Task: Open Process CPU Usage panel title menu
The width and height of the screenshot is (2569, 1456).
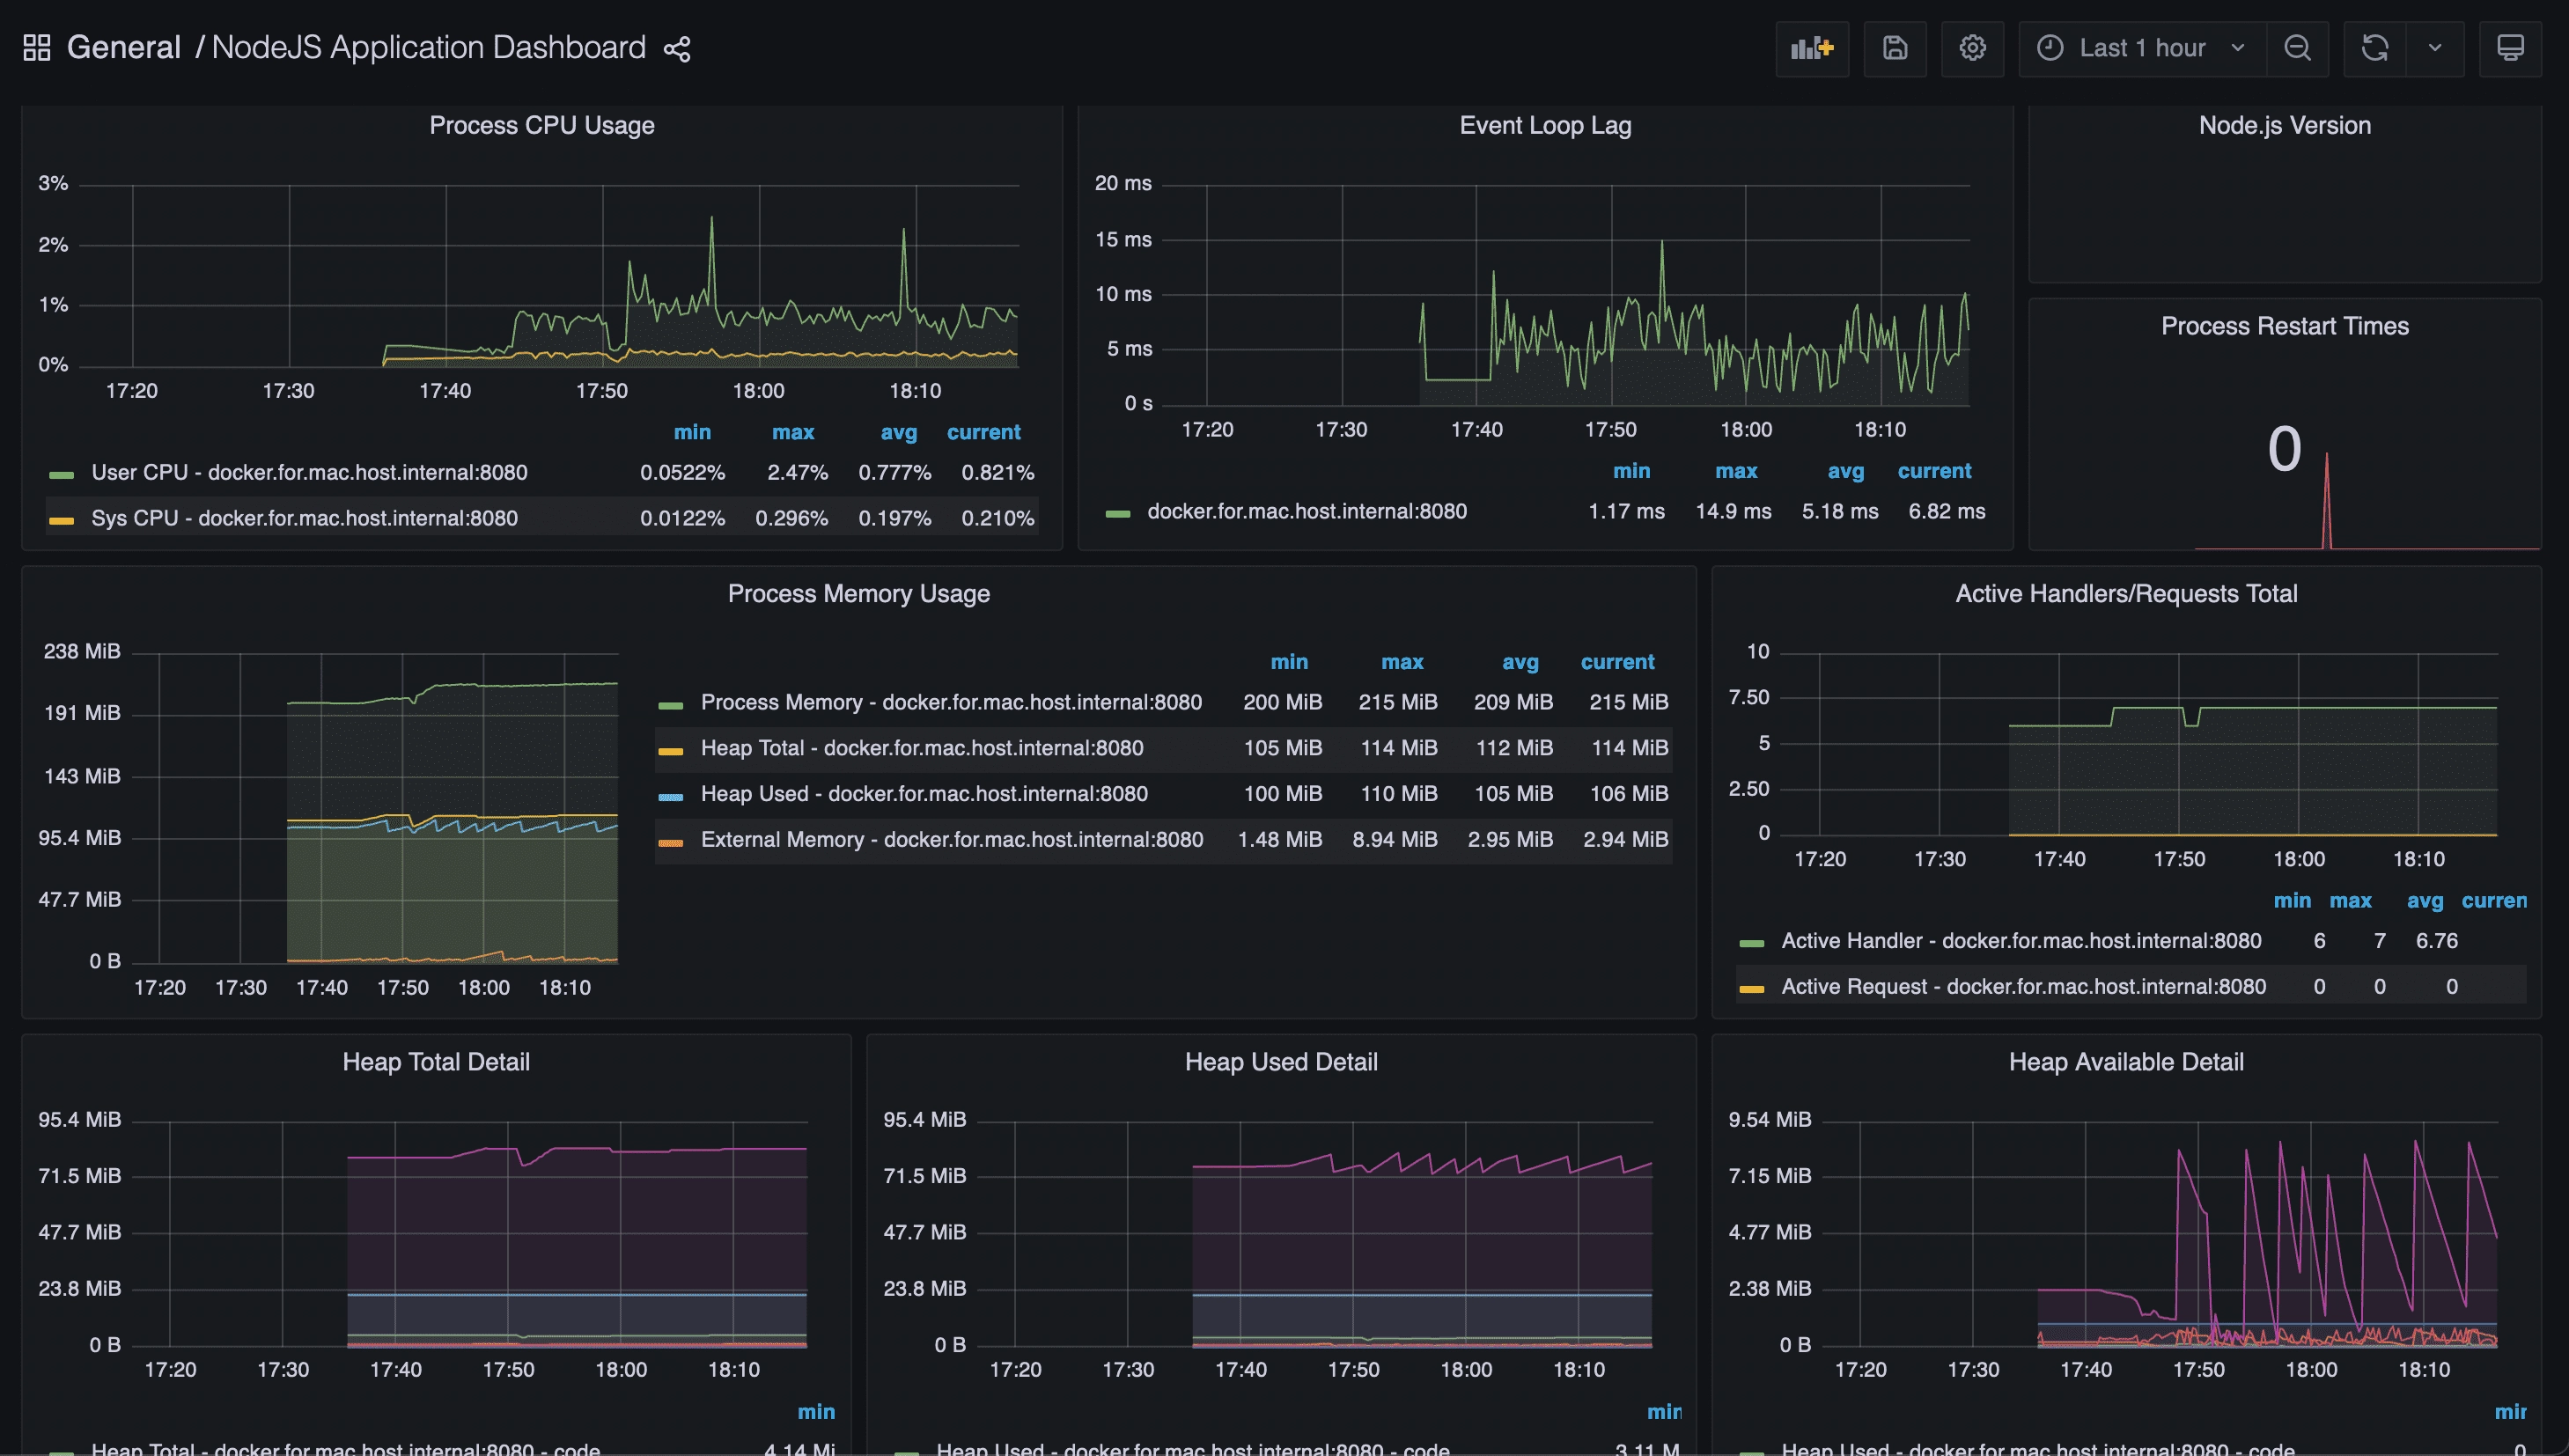Action: point(542,125)
